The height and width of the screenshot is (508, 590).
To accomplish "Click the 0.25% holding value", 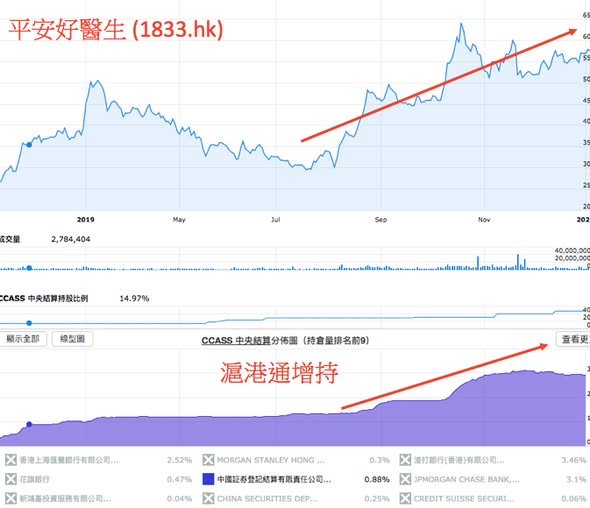I will [x=377, y=498].
